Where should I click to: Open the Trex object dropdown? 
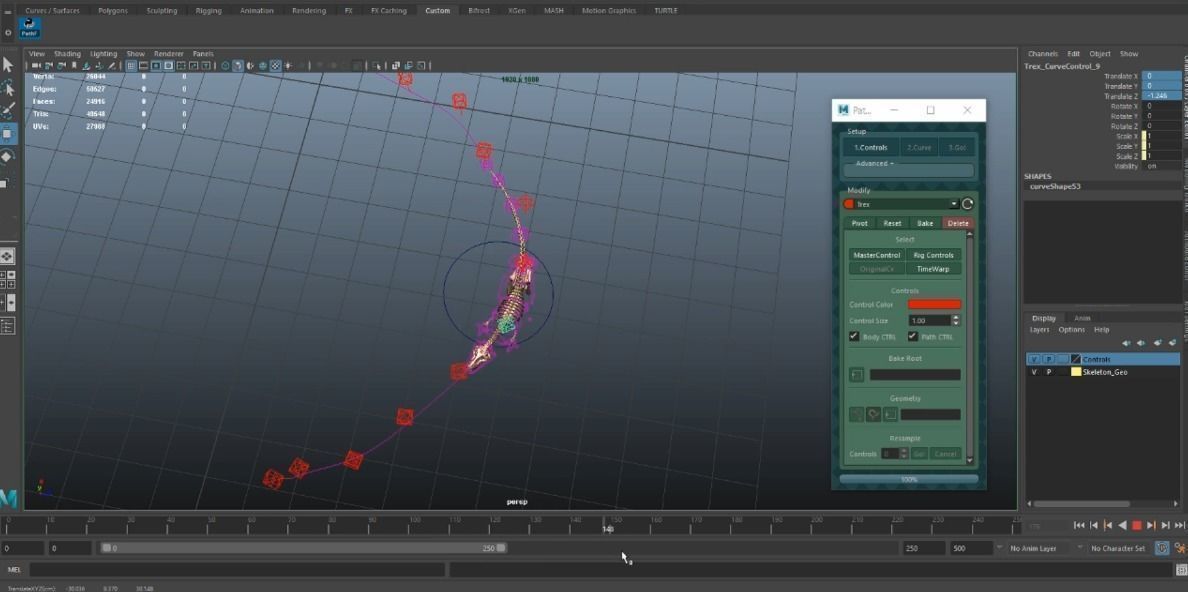pos(901,204)
